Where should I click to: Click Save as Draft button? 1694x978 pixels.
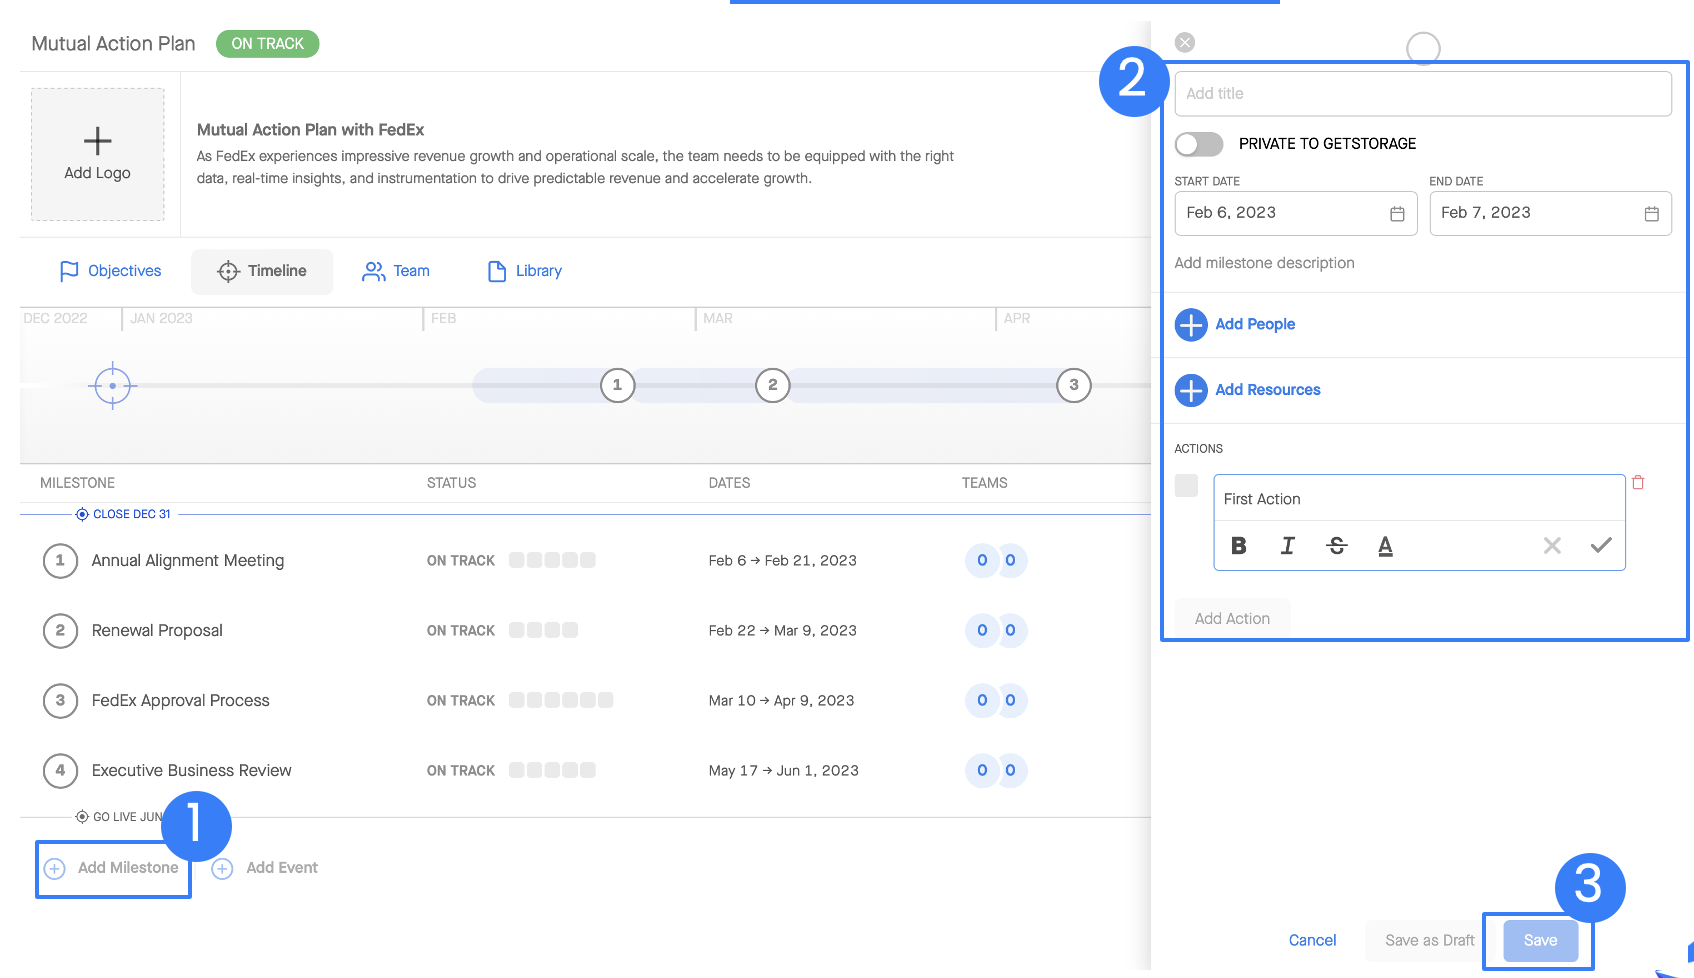coord(1429,940)
